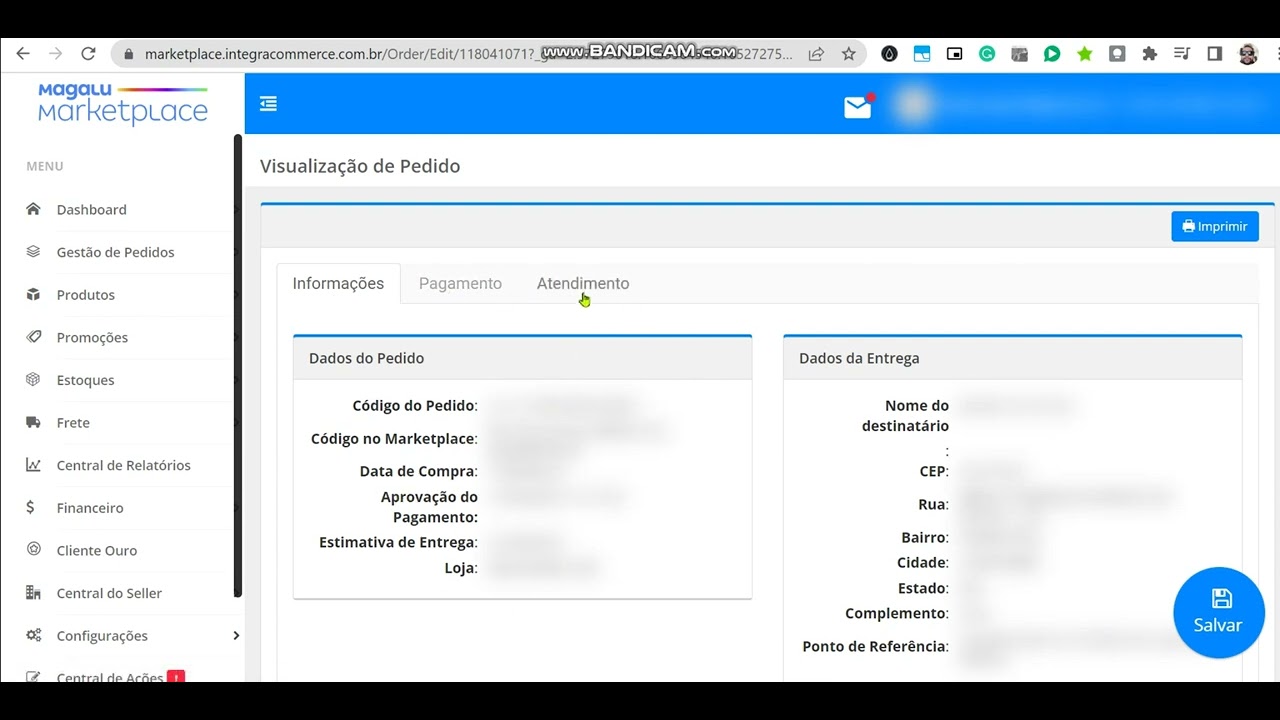
Task: Open the green star extension icon
Action: coord(1084,54)
